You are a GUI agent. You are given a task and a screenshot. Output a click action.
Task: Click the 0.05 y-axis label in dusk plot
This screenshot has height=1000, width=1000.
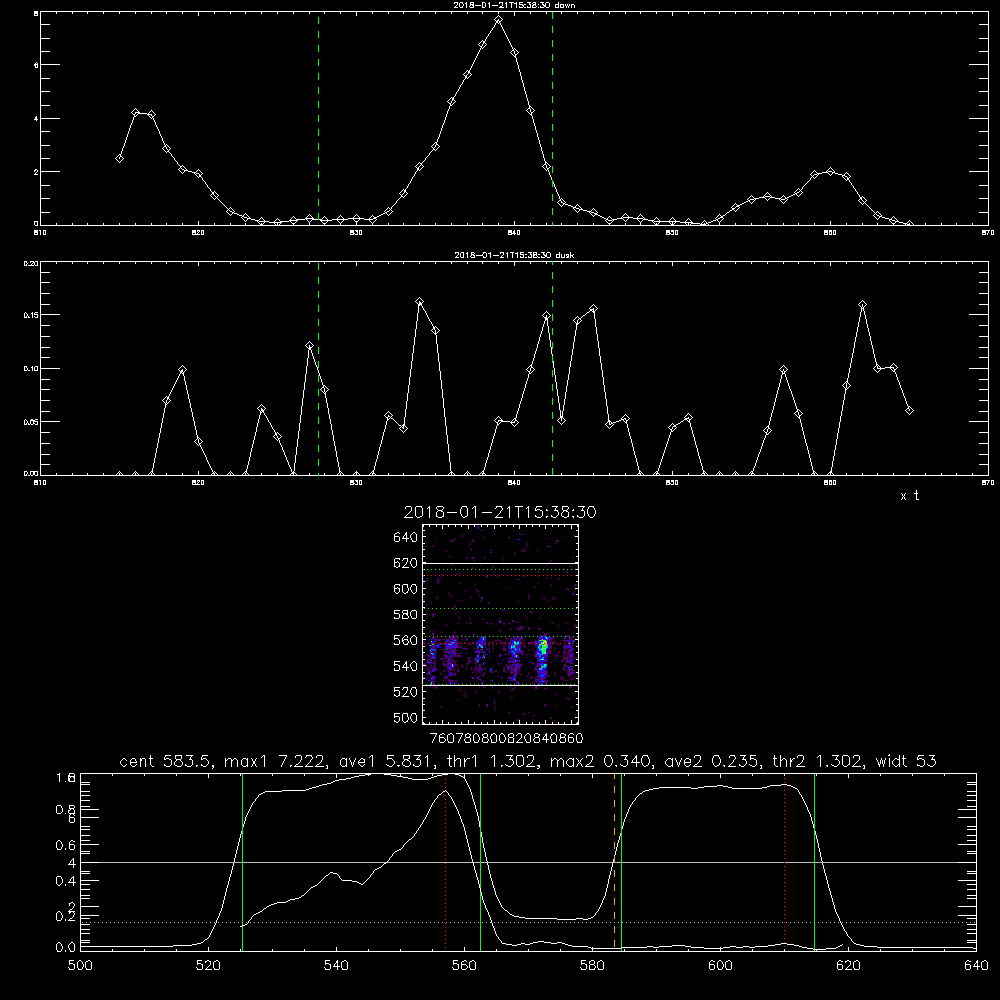(31, 422)
